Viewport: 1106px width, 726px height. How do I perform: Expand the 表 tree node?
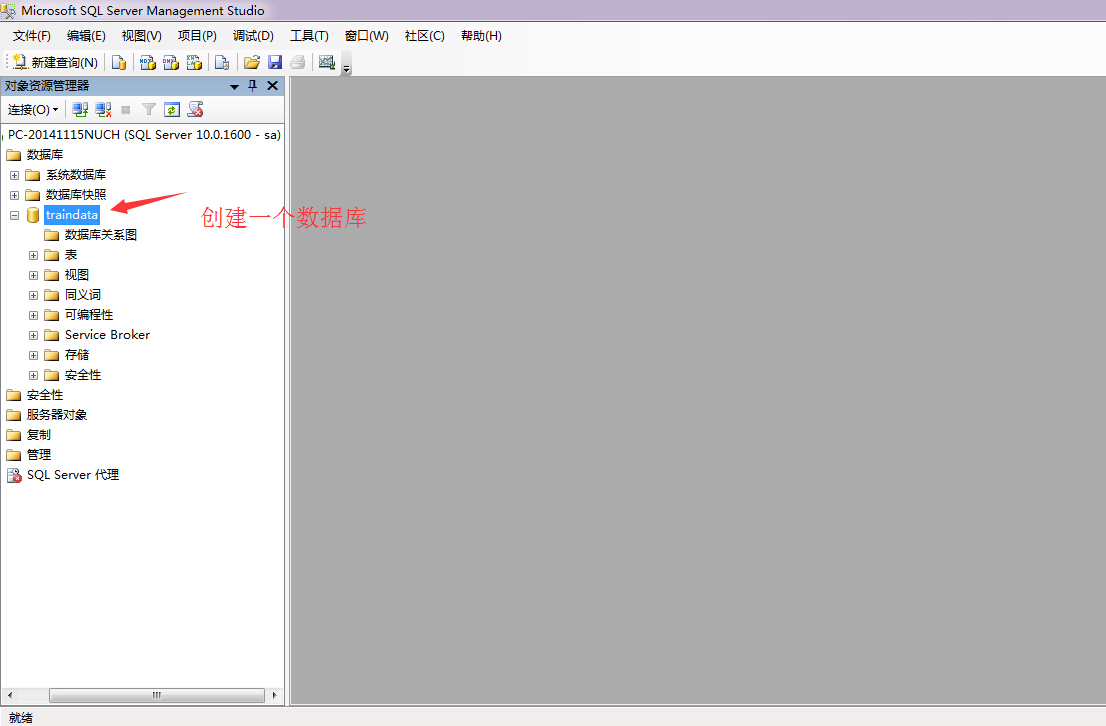pyautogui.click(x=33, y=254)
